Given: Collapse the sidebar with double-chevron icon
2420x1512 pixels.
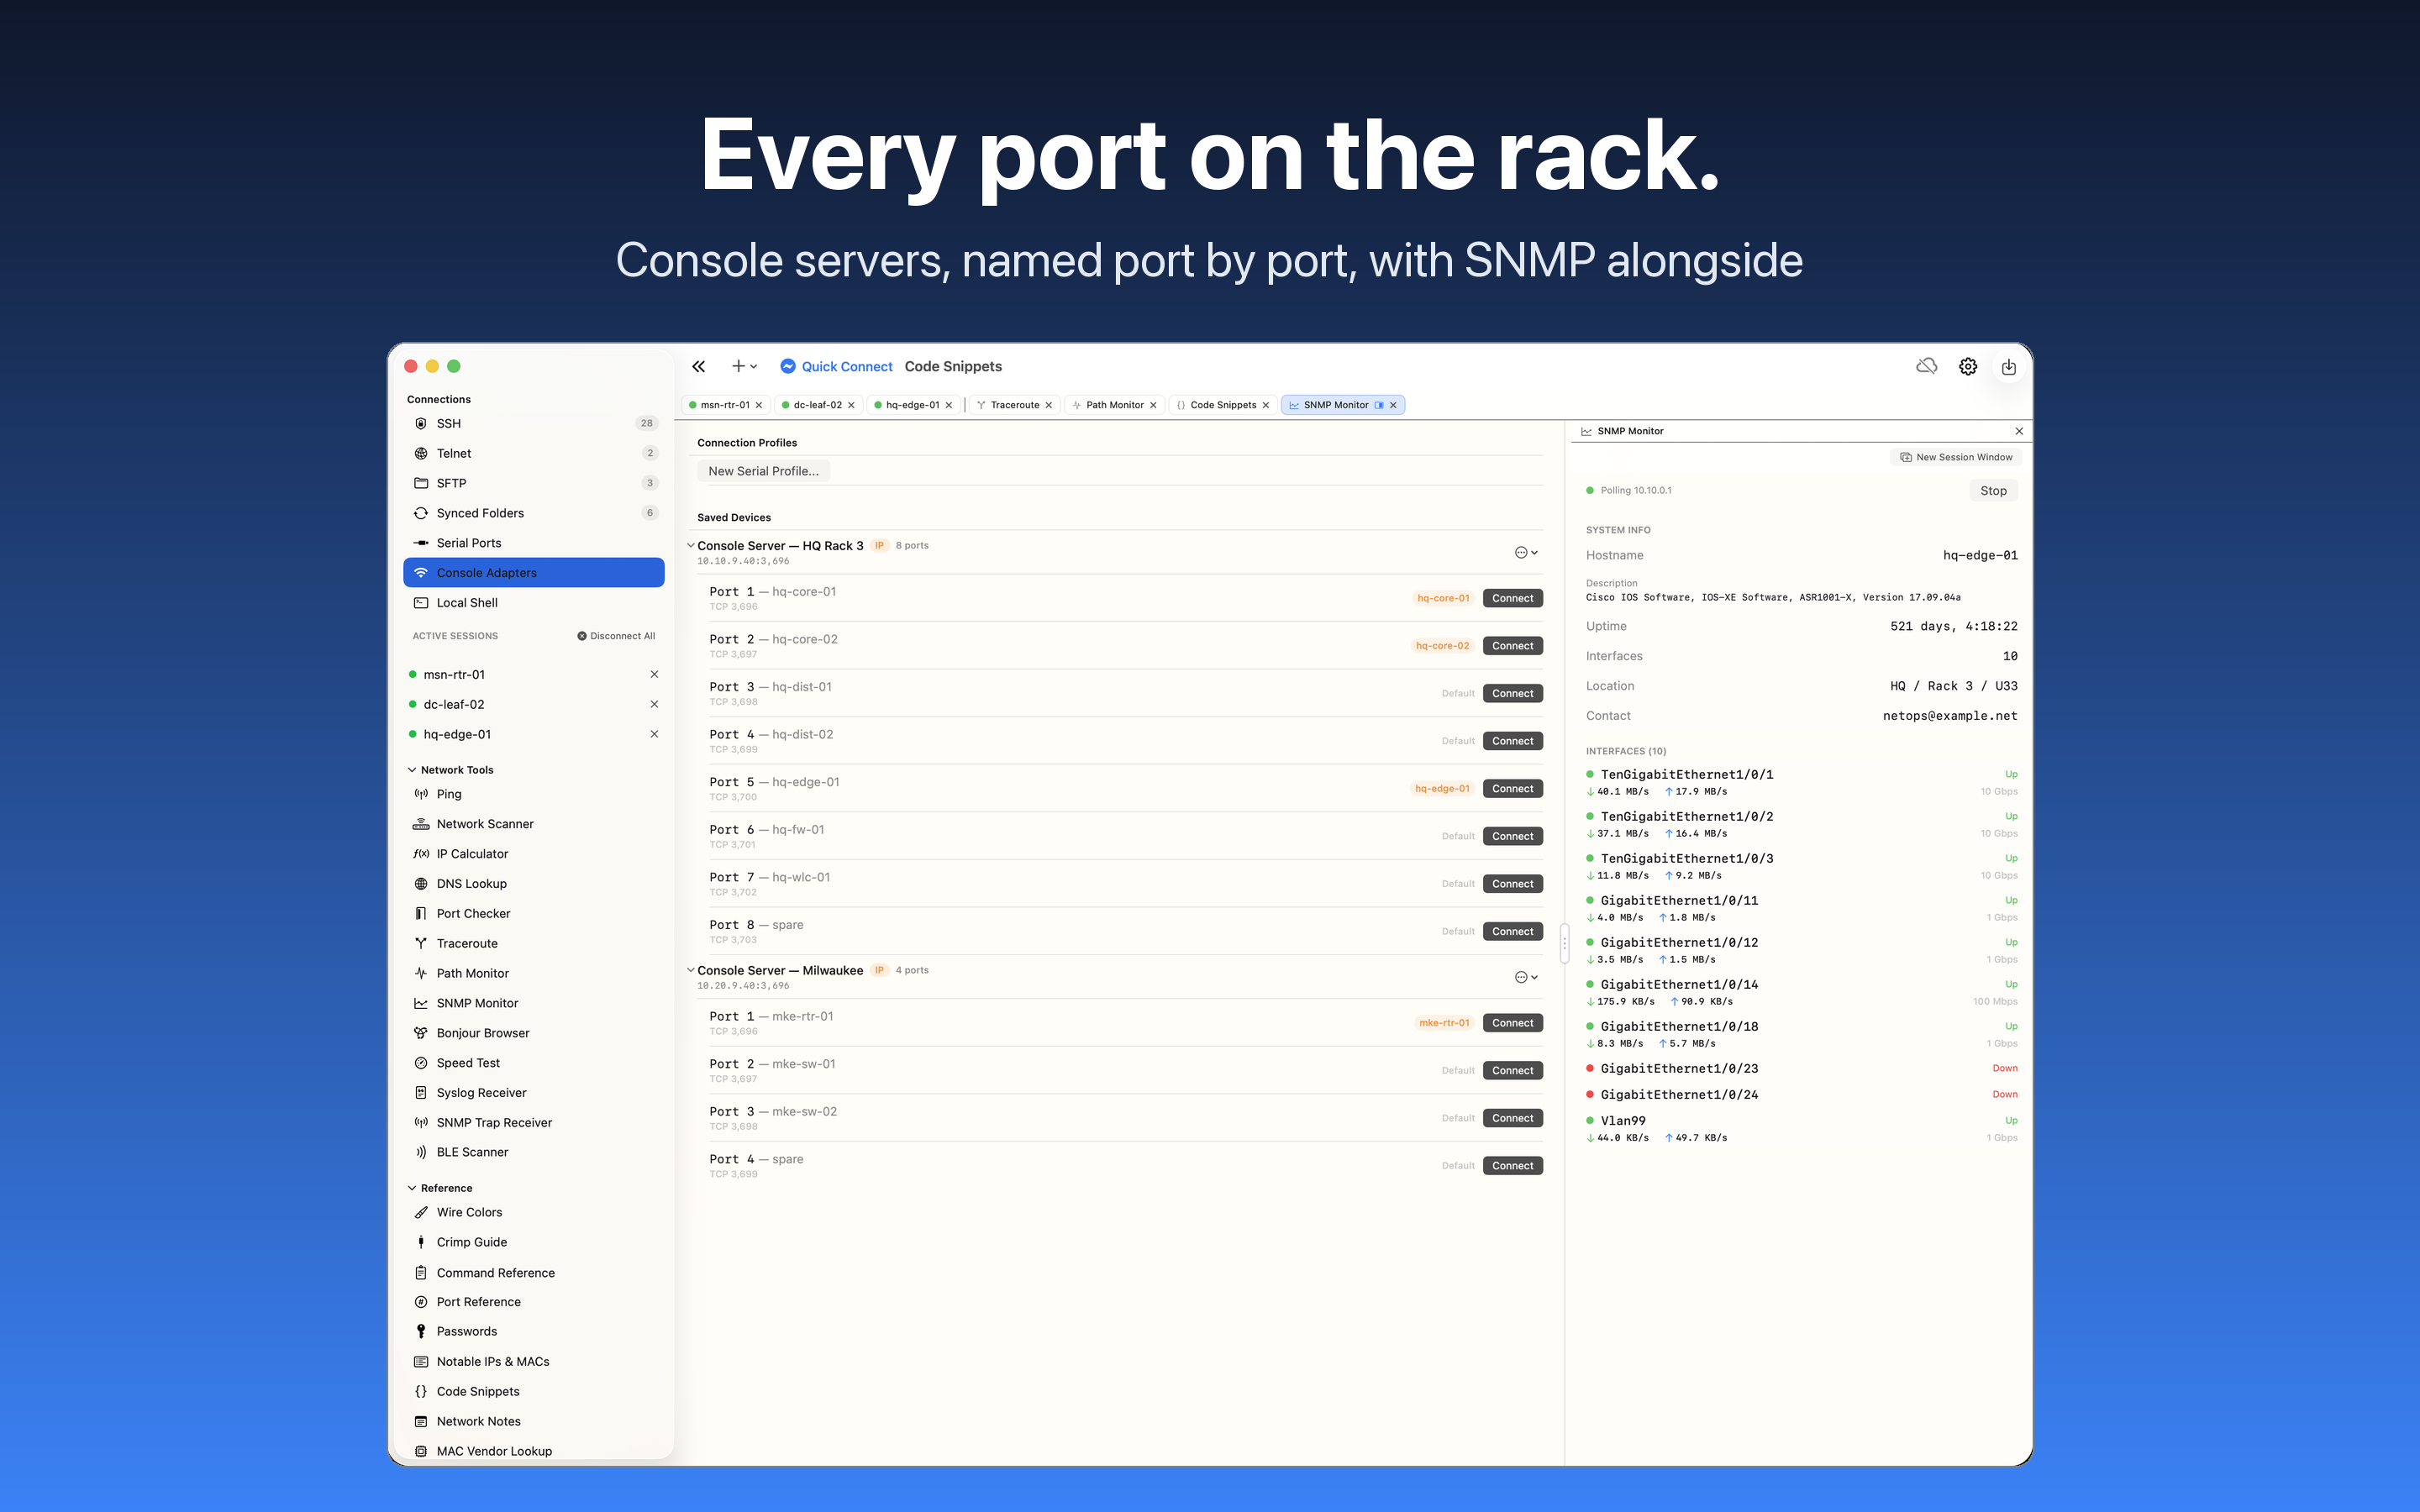Looking at the screenshot, I should [698, 366].
